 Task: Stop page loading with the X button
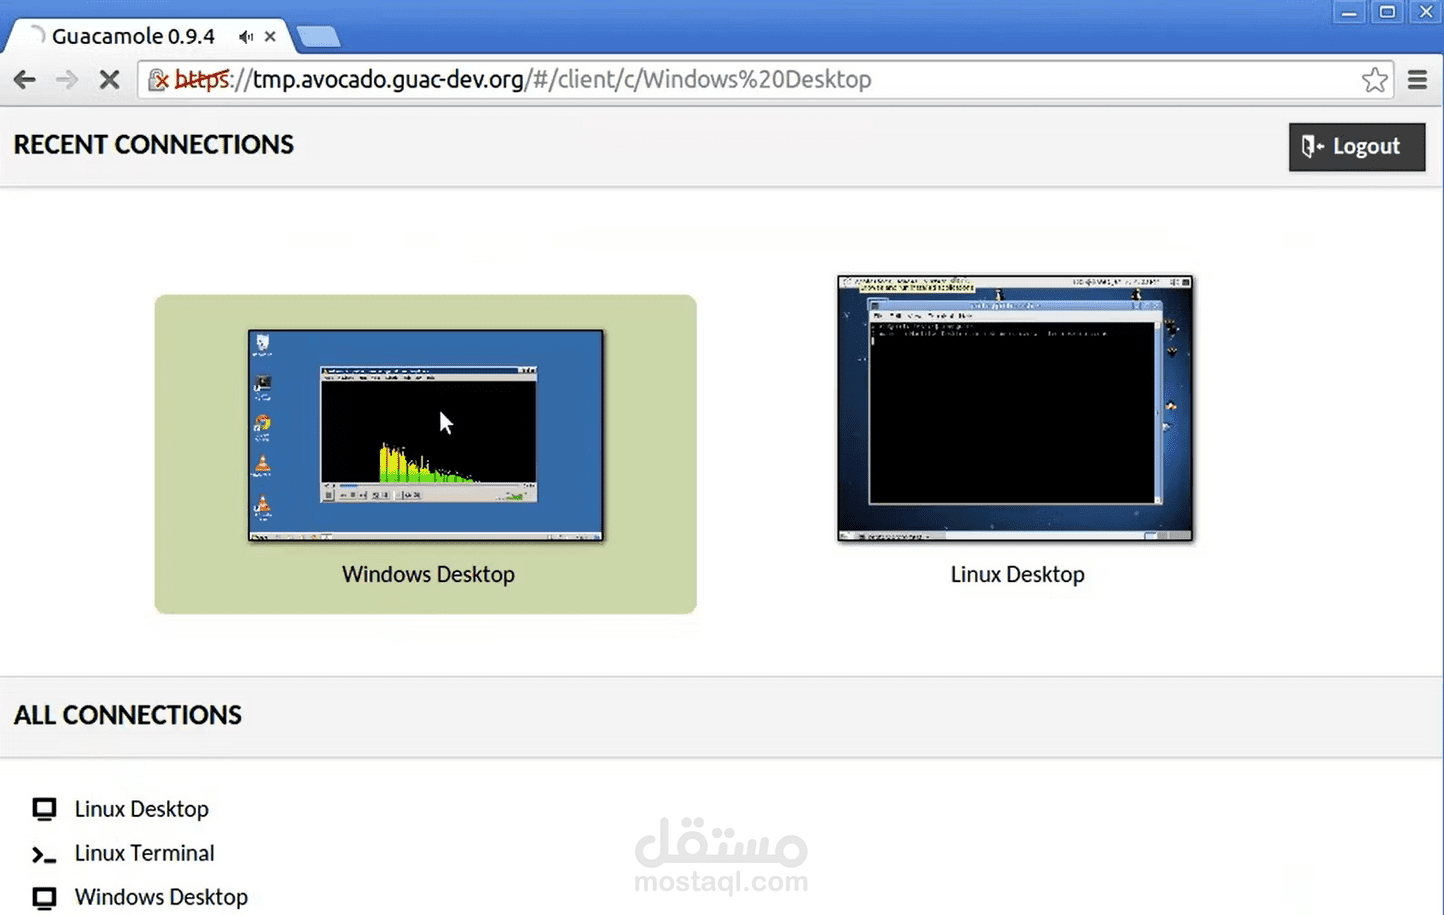(x=110, y=80)
